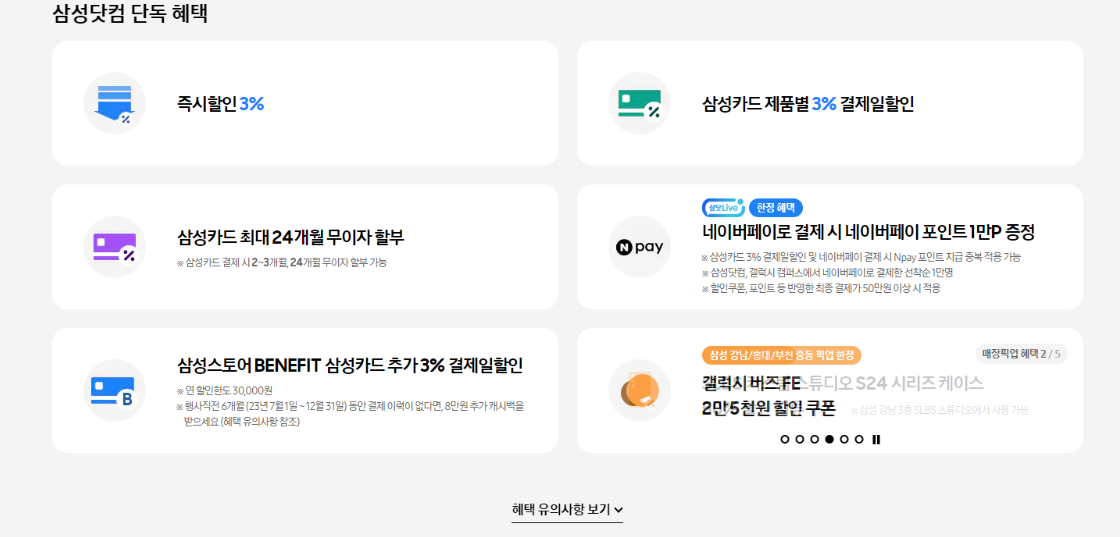Click the 8만원 추가 캐시백 note
Viewport: 1120px width, 537px height.
pos(350,413)
